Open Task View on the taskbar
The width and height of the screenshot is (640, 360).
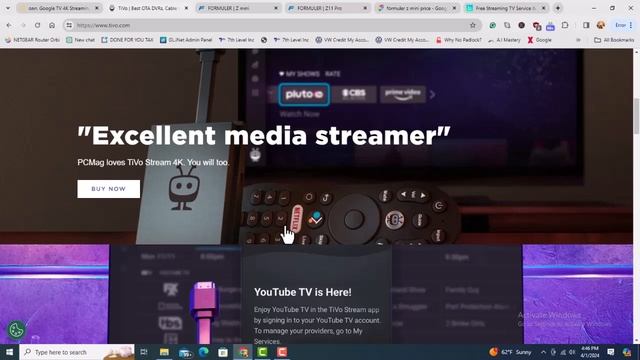point(144,352)
